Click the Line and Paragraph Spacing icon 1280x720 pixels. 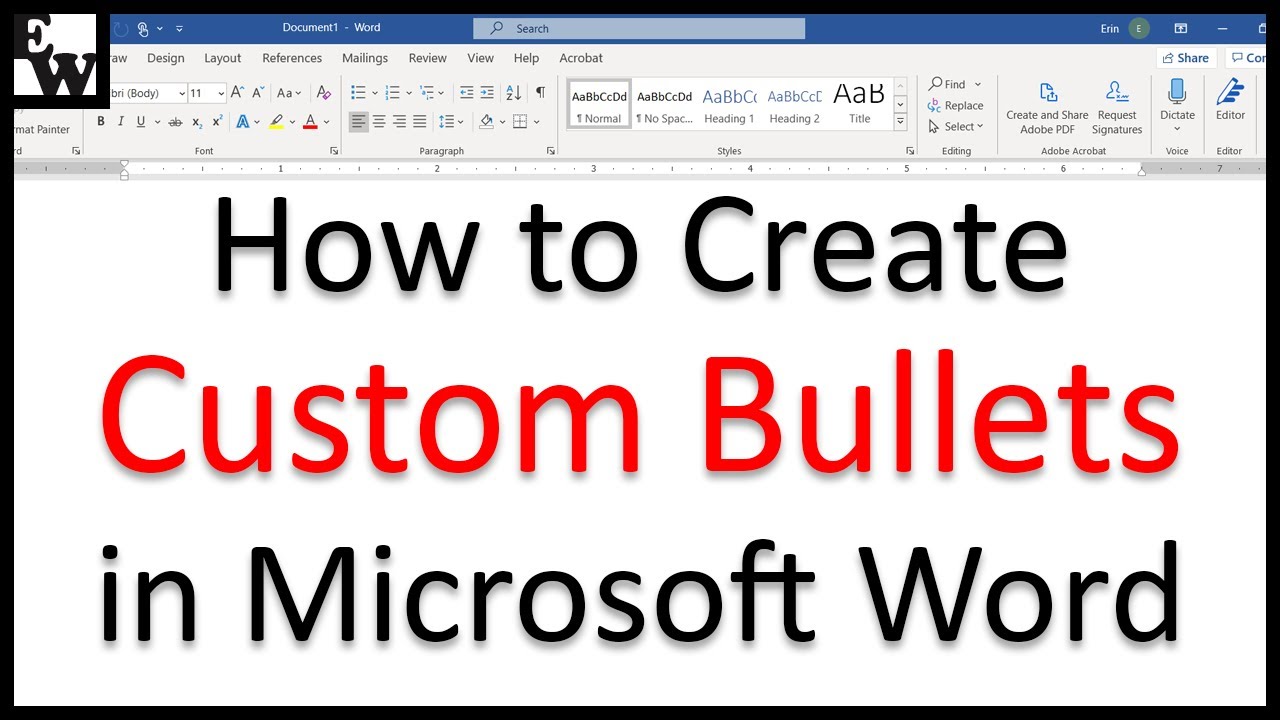pyautogui.click(x=445, y=122)
